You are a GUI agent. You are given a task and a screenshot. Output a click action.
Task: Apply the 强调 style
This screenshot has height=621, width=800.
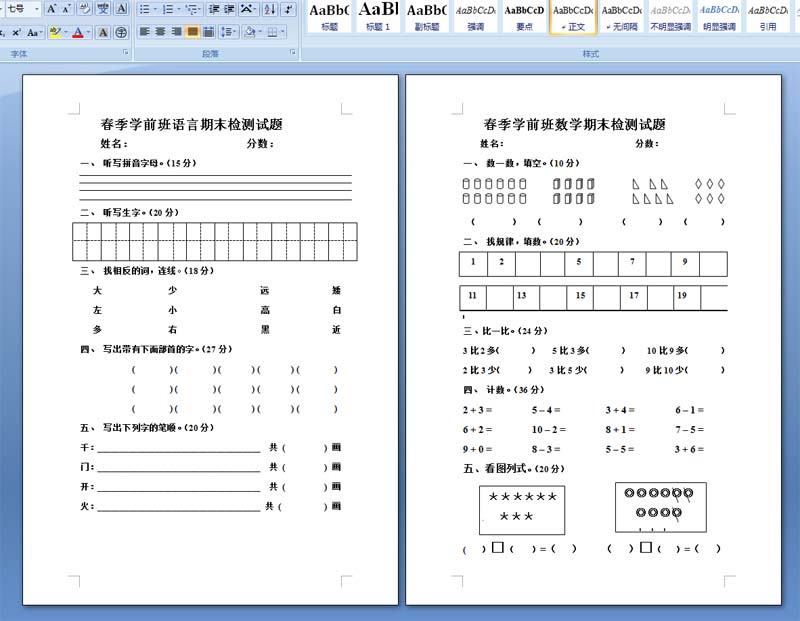476,17
